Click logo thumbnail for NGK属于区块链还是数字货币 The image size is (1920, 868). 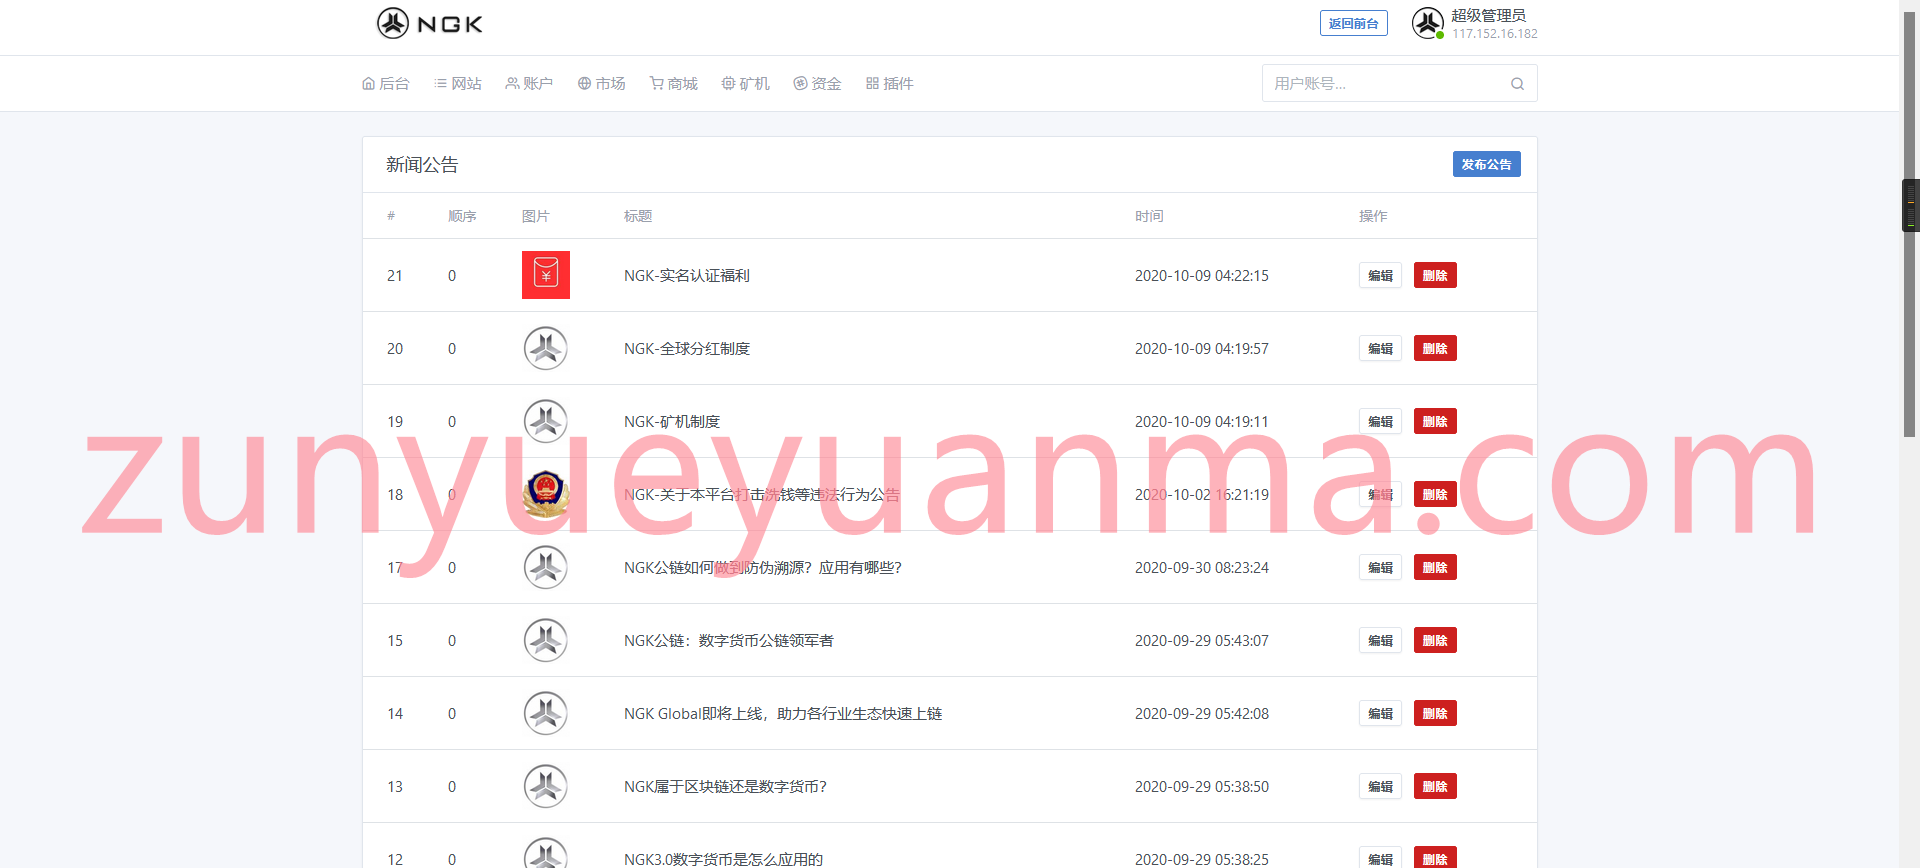[546, 786]
